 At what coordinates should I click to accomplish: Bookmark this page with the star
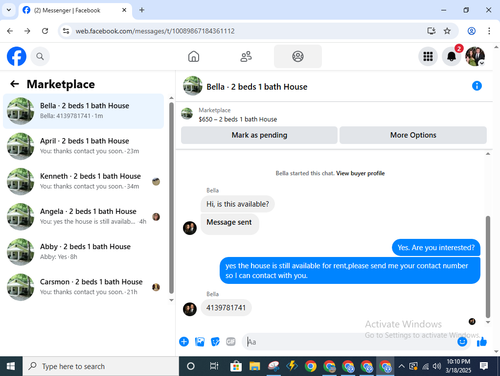447,31
